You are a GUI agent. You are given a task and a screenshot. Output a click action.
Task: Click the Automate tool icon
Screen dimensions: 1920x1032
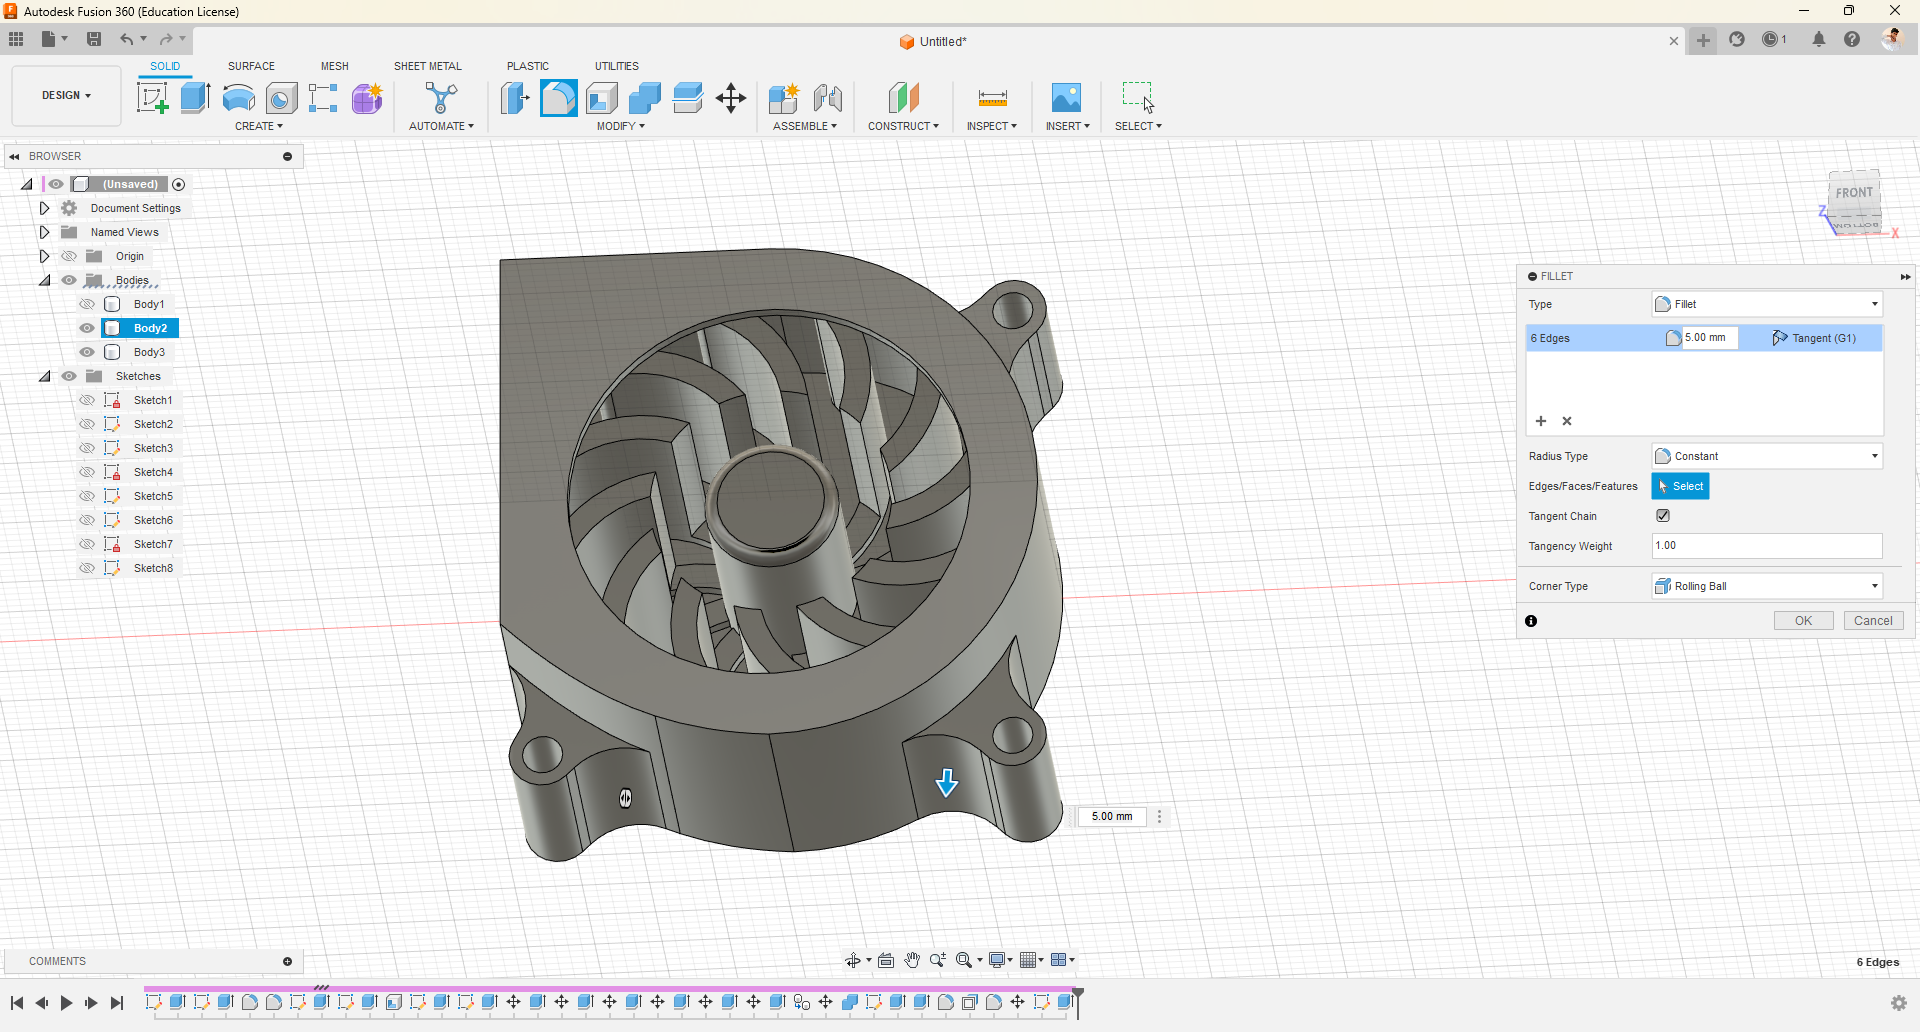tap(441, 98)
